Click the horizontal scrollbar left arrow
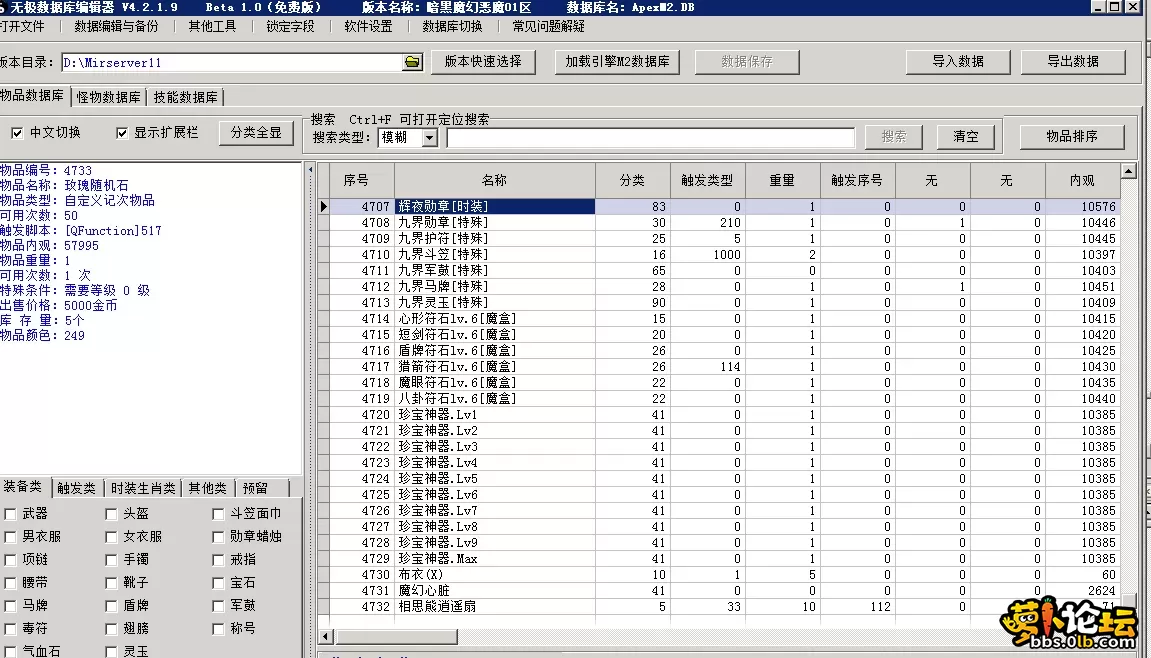The height and width of the screenshot is (658, 1151). (327, 637)
